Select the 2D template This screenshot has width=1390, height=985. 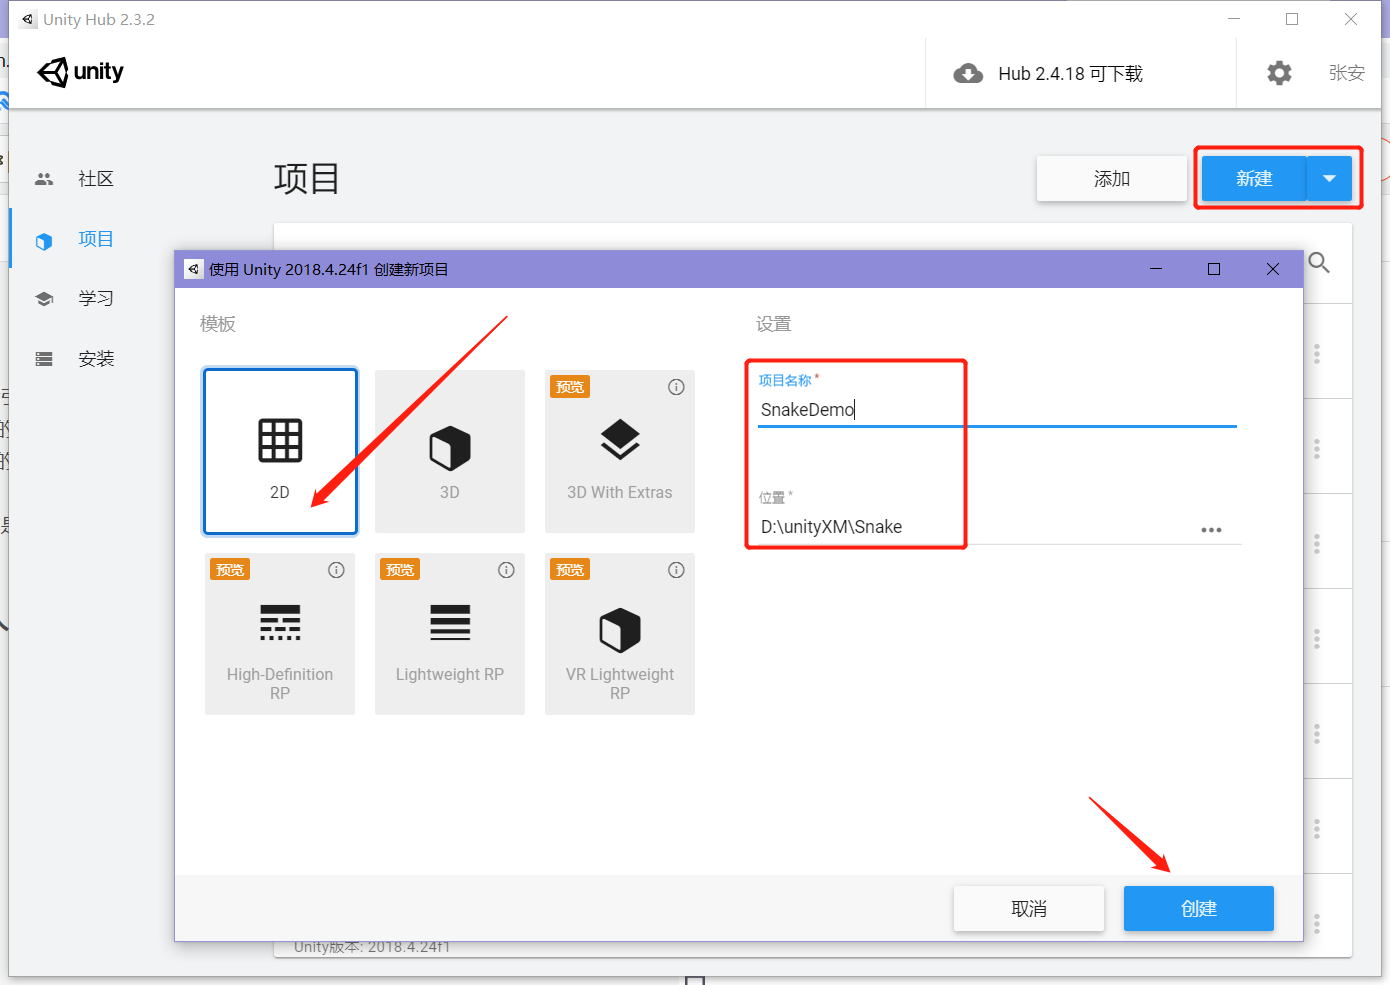280,451
